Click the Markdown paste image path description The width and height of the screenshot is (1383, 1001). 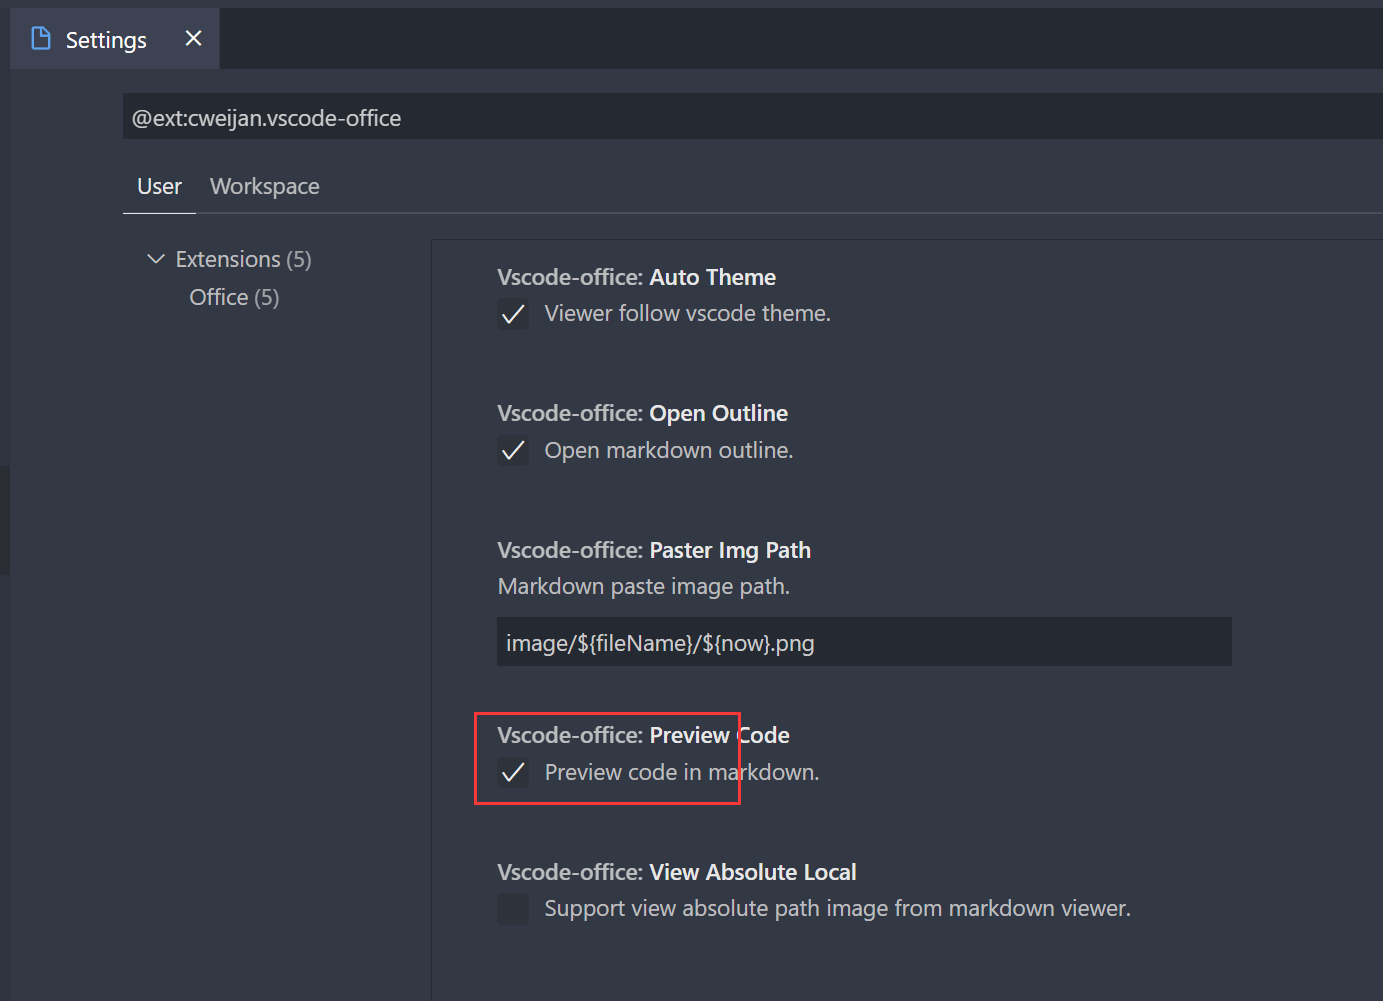tap(644, 586)
